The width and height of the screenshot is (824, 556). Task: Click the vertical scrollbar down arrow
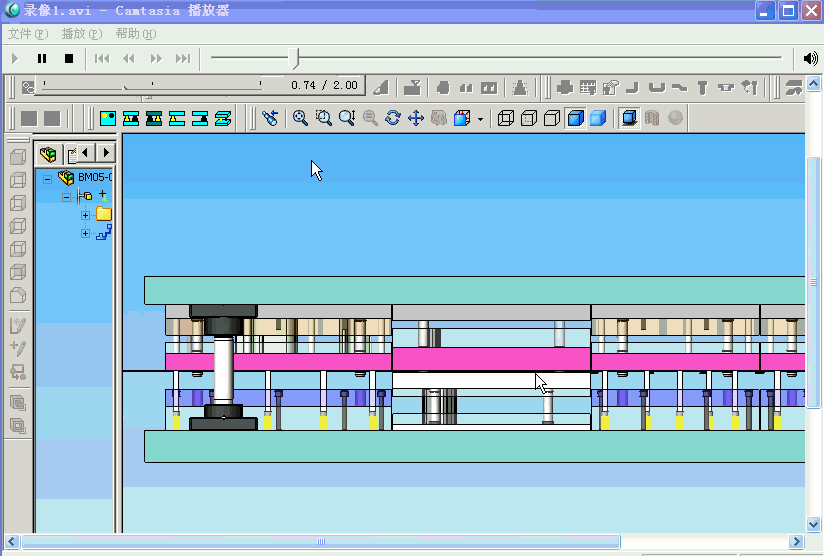point(813,524)
